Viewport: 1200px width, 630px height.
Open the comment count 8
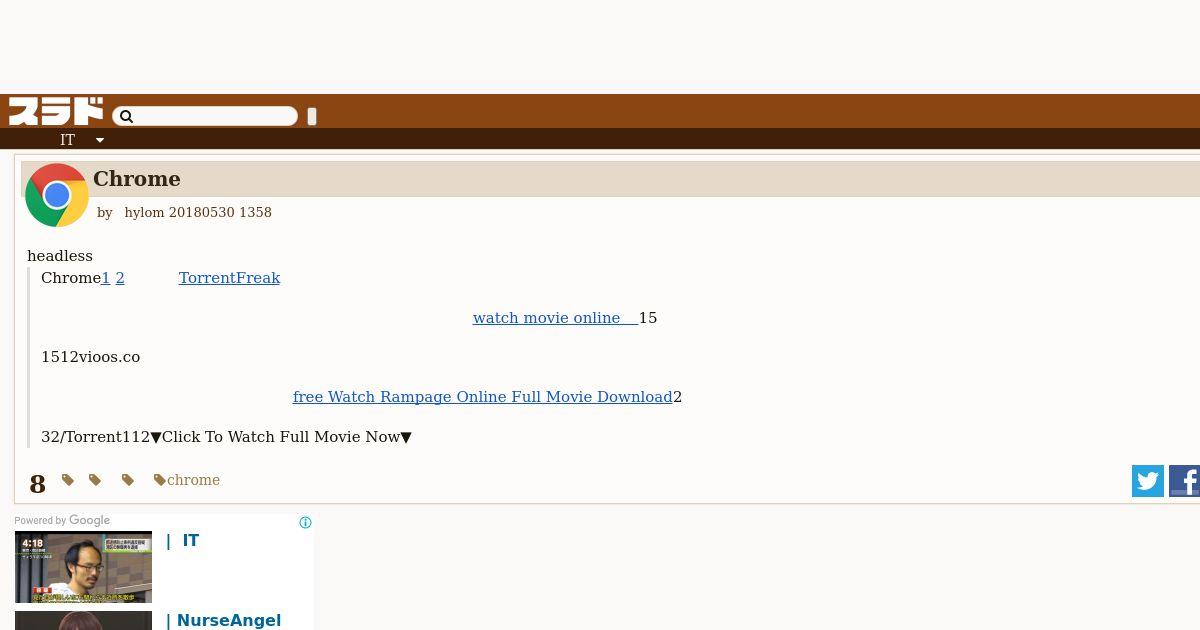click(x=38, y=484)
